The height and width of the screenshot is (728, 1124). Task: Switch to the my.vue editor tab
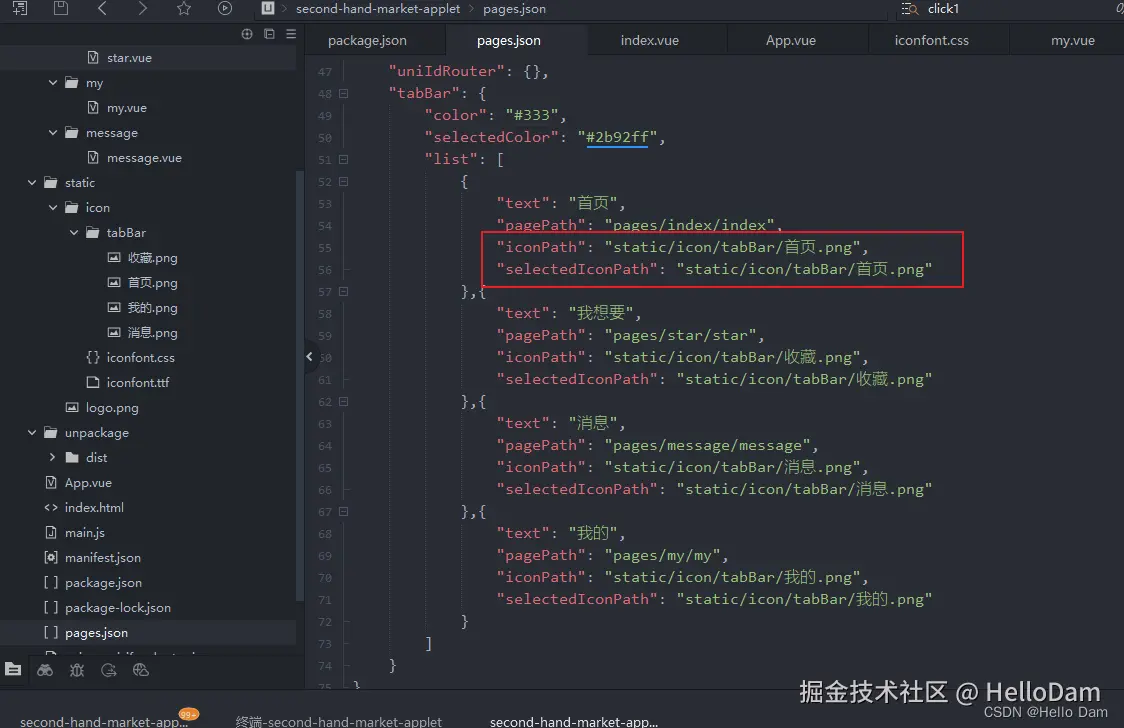click(1072, 41)
